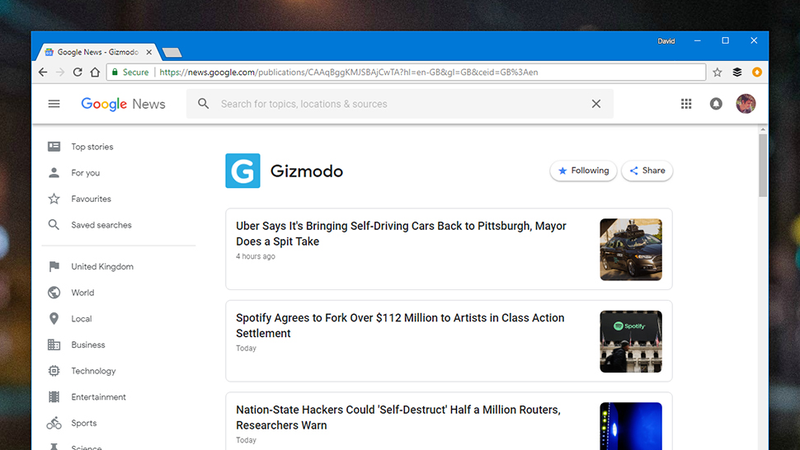Screen dimensions: 800x450
Task: Open Saved searches
Action: click(101, 224)
